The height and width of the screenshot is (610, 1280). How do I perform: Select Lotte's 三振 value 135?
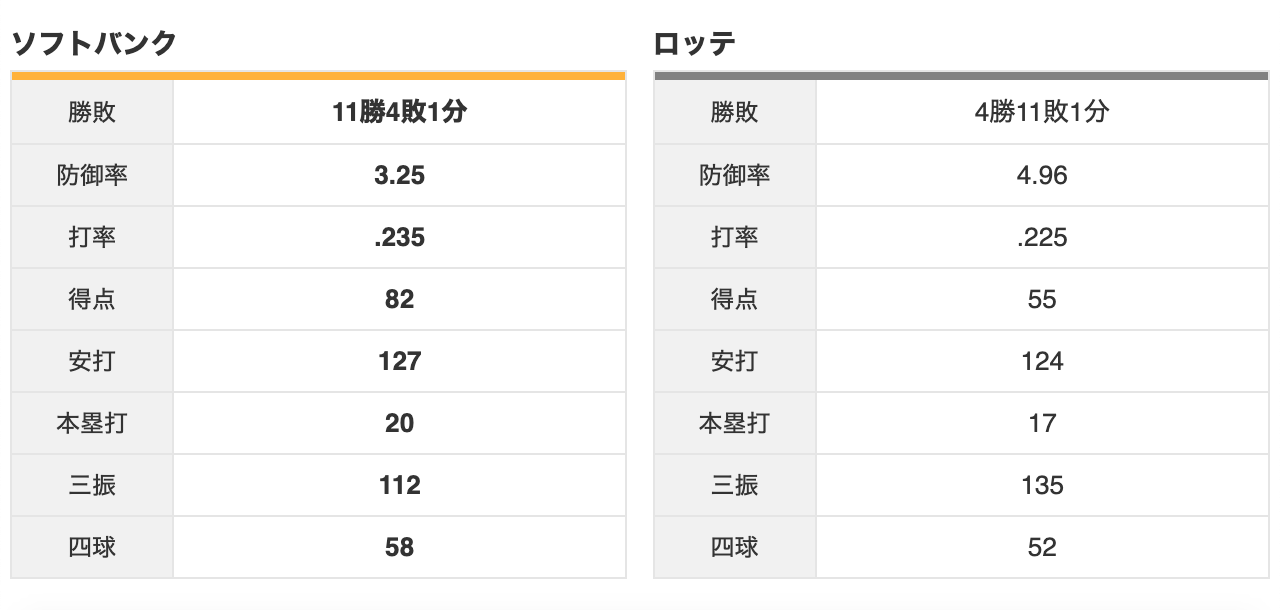pyautogui.click(x=1042, y=485)
